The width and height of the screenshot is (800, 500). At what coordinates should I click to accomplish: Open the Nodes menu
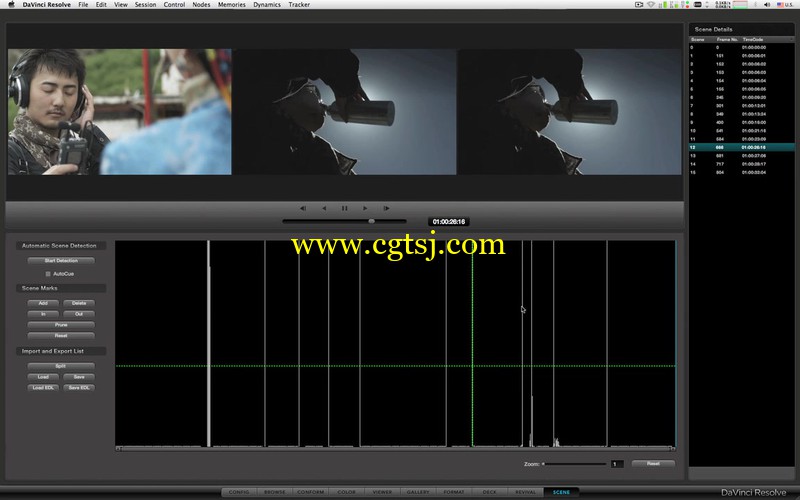coord(201,5)
